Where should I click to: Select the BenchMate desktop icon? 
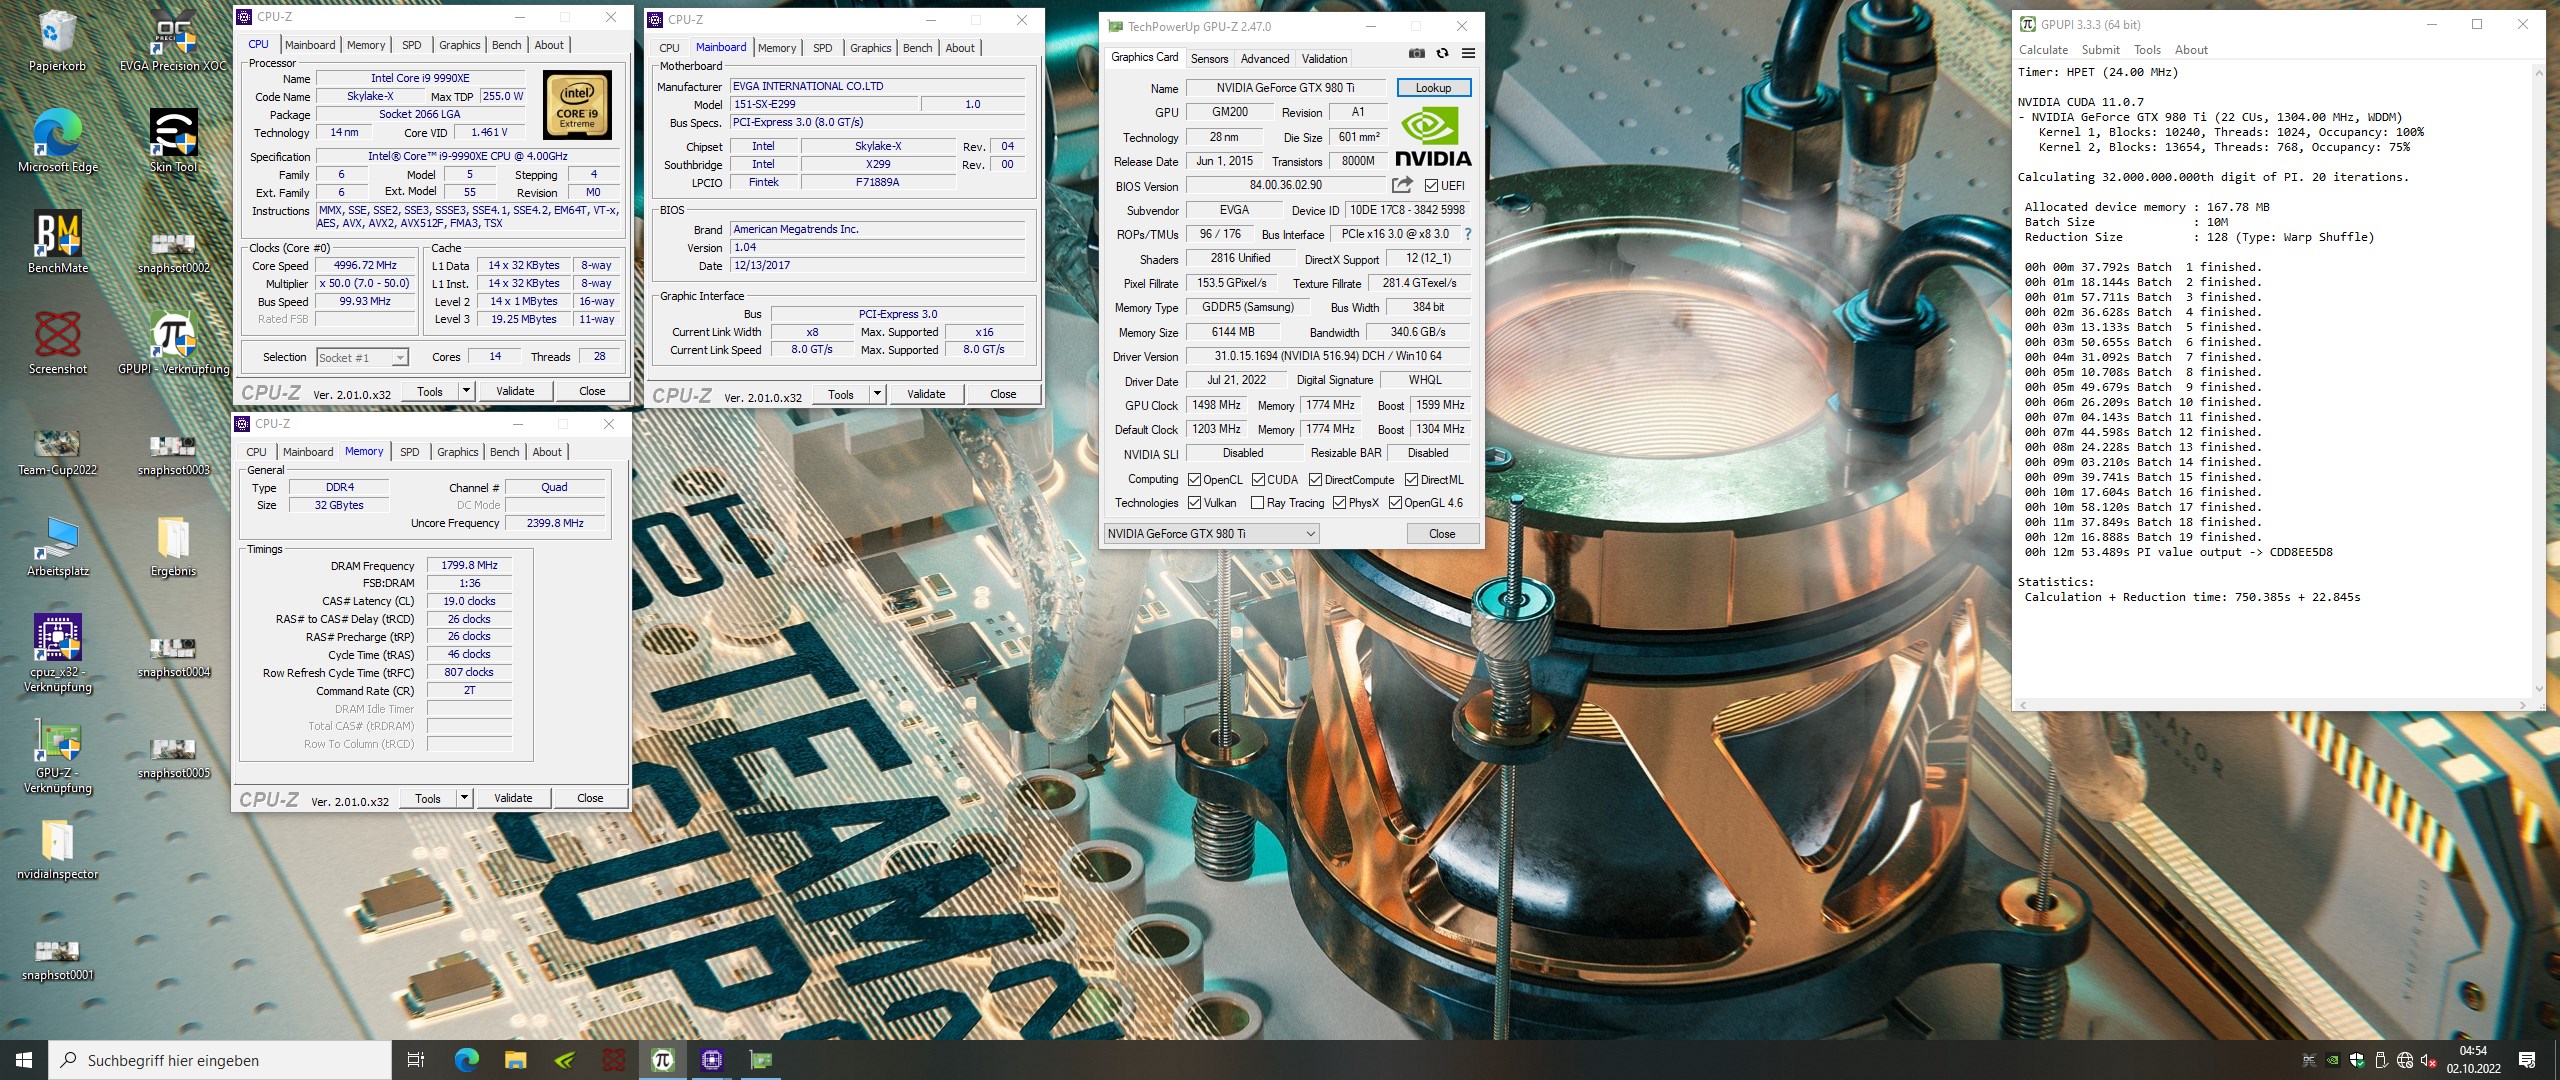(58, 243)
